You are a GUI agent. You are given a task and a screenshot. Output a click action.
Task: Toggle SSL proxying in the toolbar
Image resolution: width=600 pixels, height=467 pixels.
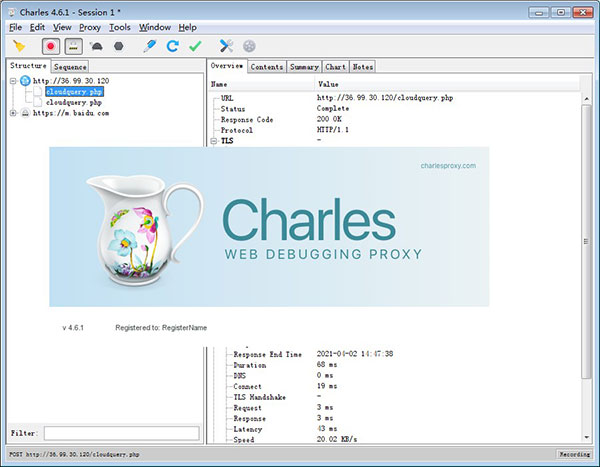click(x=73, y=47)
